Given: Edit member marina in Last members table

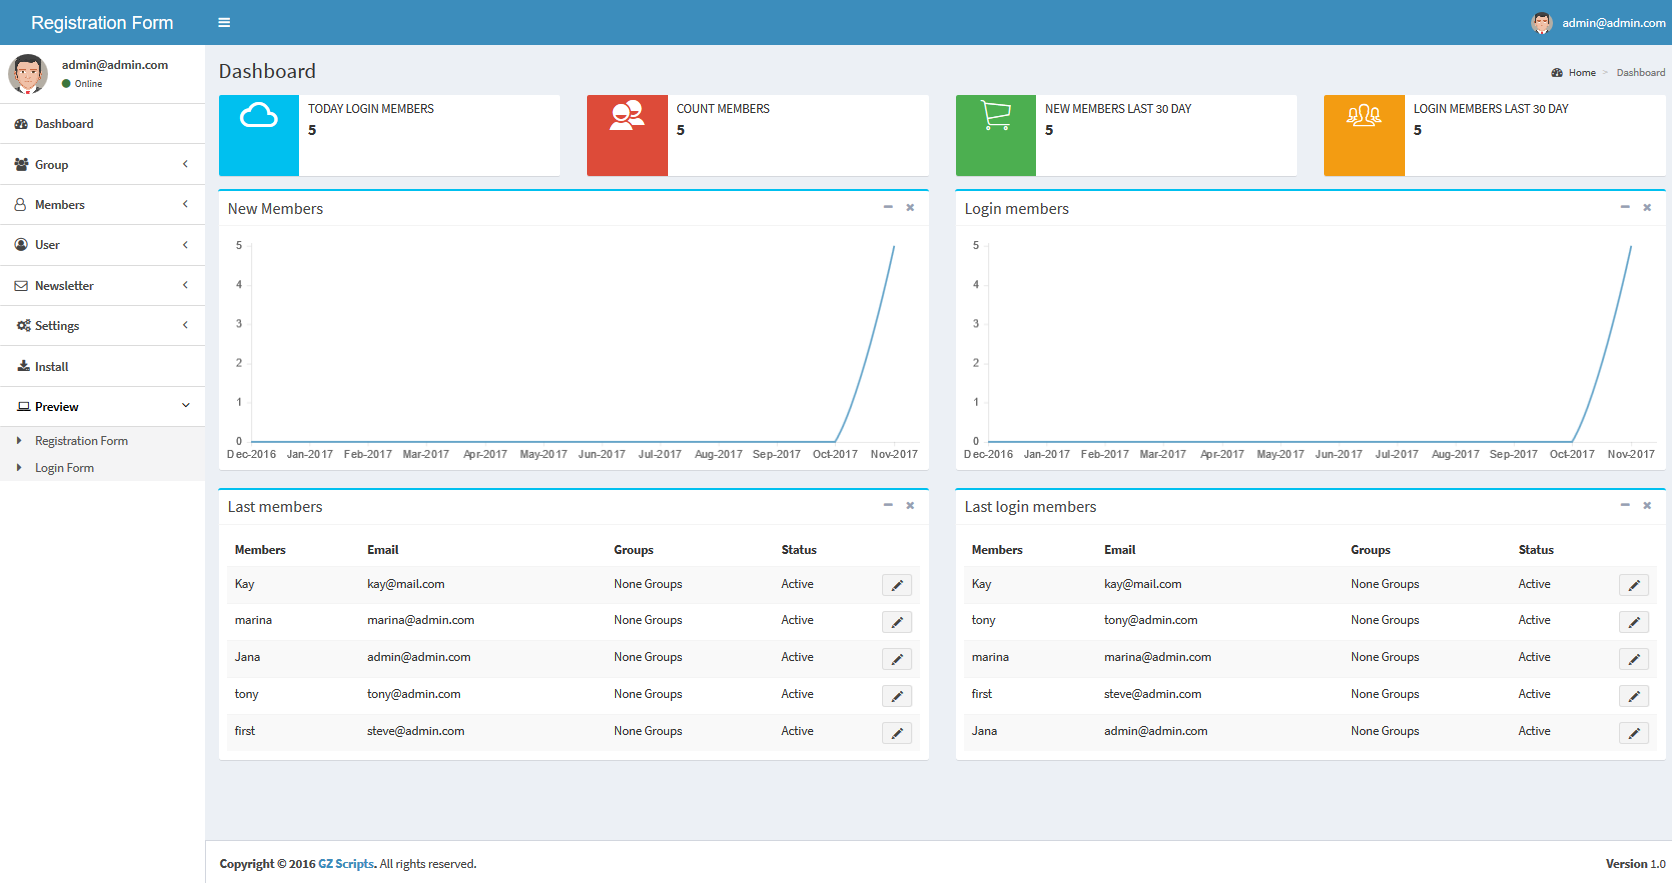Looking at the screenshot, I should point(897,622).
